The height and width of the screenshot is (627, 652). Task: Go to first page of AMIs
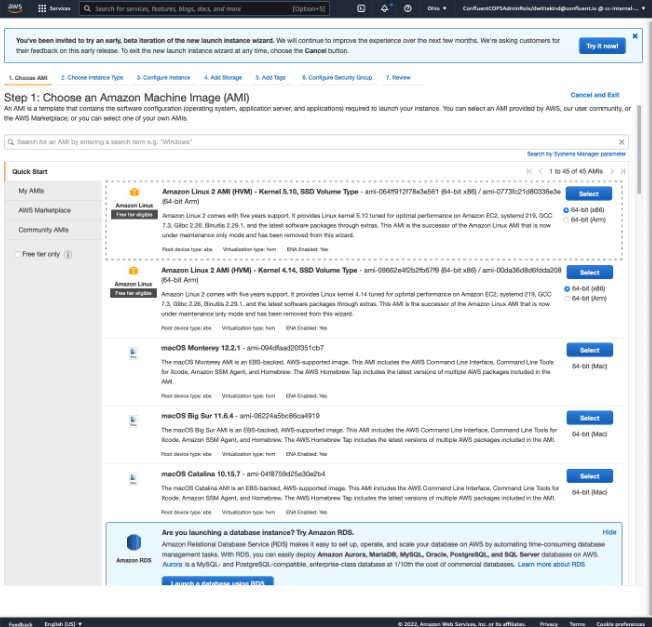pos(529,171)
